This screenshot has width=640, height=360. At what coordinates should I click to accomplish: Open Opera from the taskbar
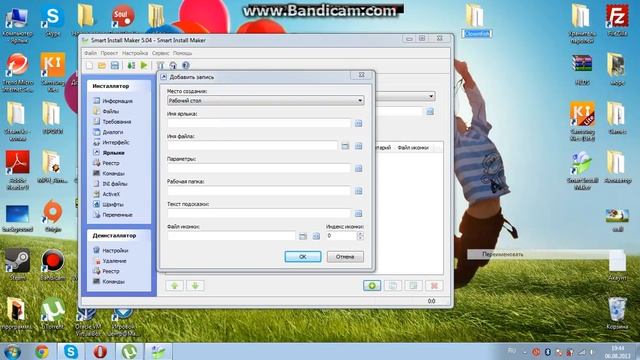click(x=100, y=352)
